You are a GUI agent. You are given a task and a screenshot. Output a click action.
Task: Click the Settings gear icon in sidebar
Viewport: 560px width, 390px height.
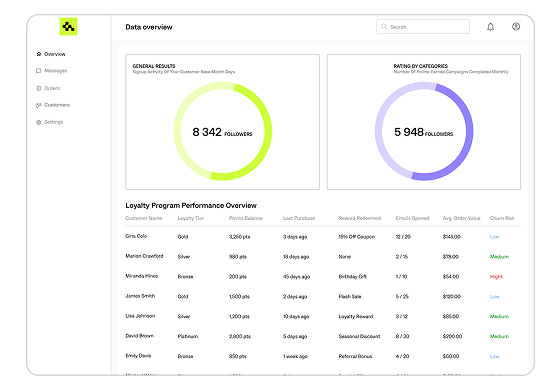tap(39, 122)
